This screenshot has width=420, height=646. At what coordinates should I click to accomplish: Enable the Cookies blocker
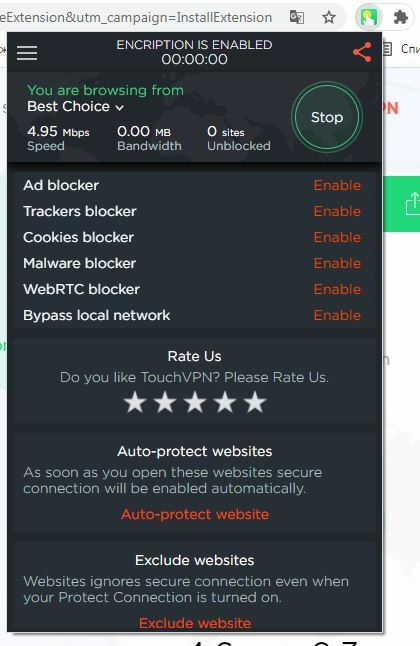click(x=337, y=237)
